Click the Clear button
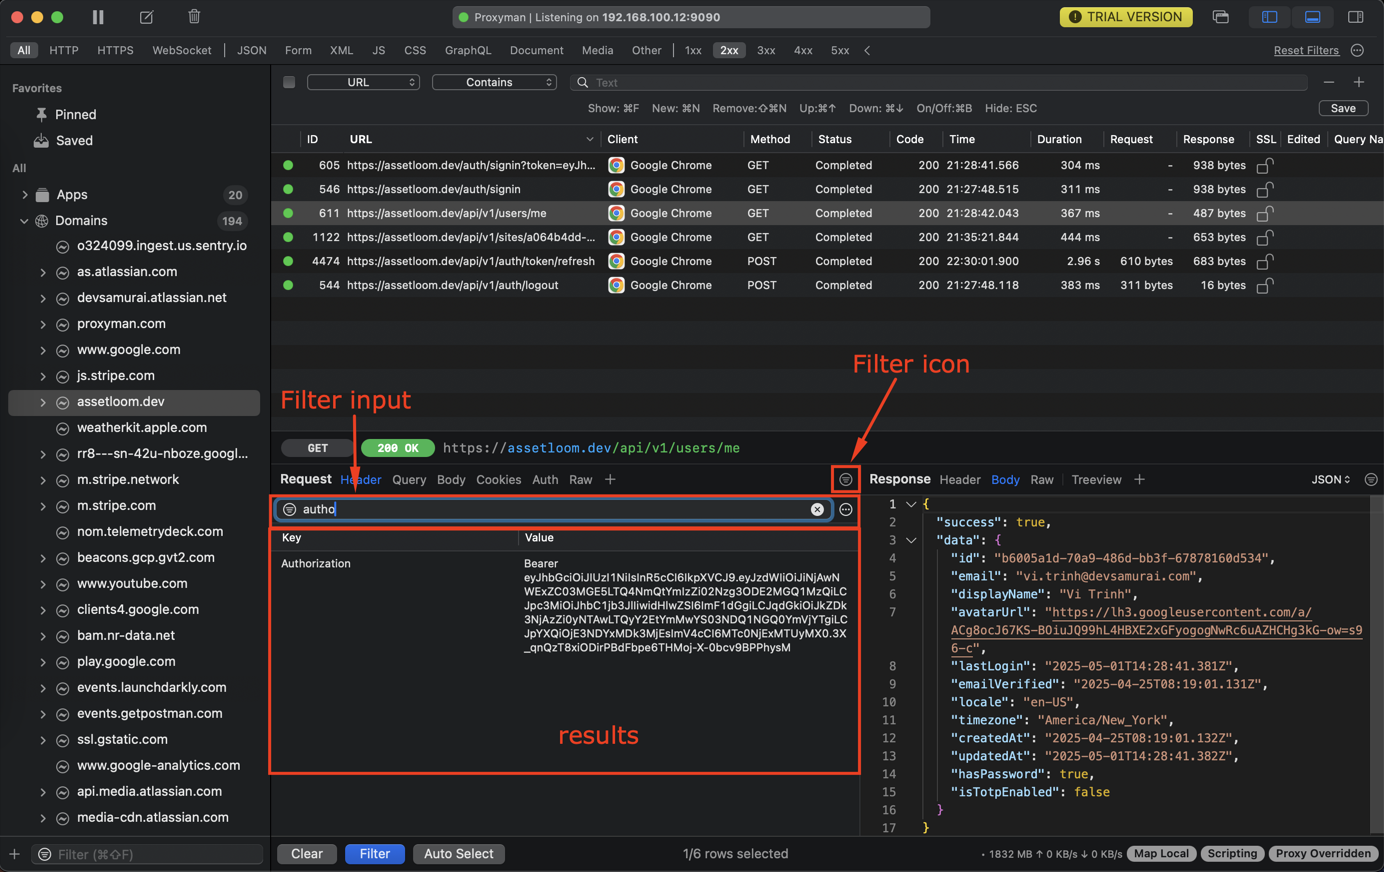1384x872 pixels. click(x=307, y=854)
